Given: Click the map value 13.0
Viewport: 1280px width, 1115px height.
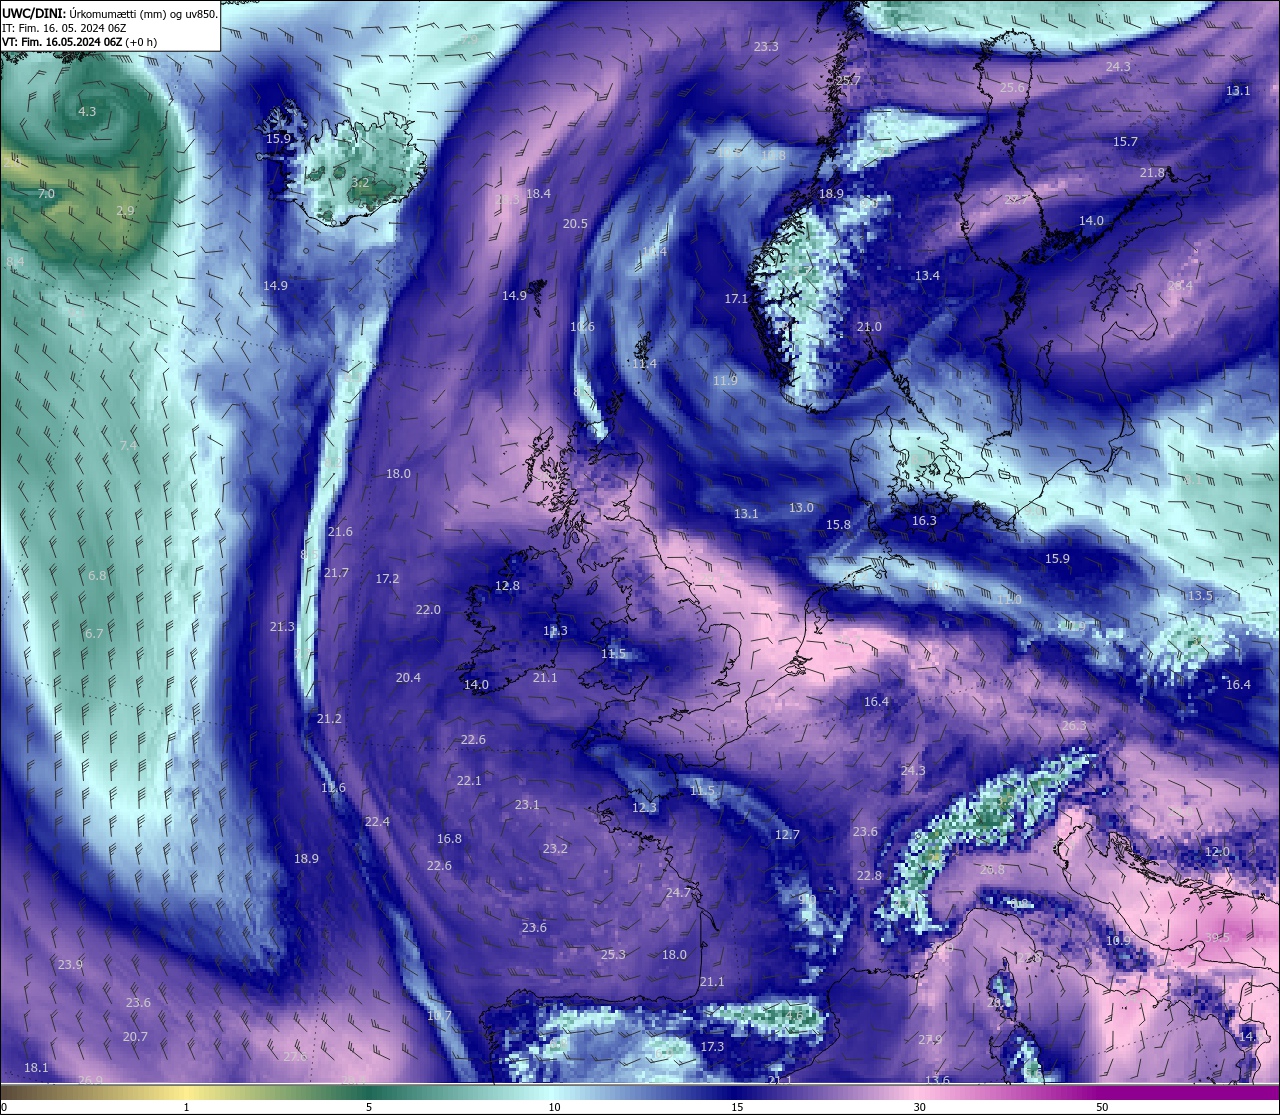Looking at the screenshot, I should click(x=801, y=507).
